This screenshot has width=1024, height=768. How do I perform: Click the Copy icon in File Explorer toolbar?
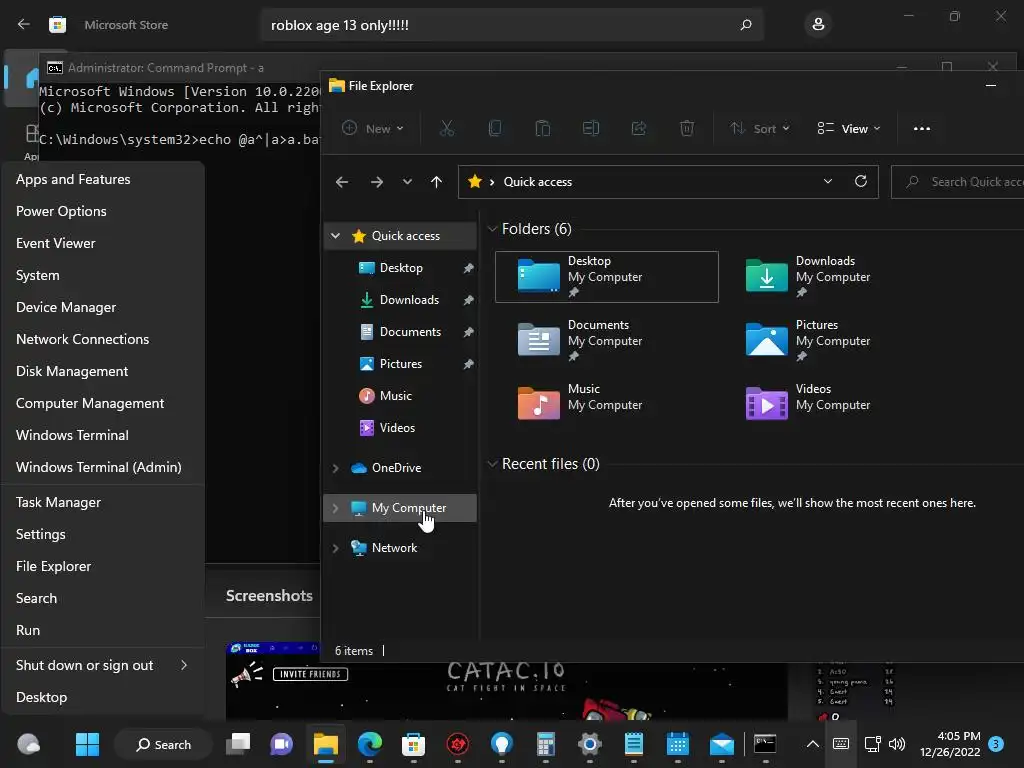[x=495, y=129]
